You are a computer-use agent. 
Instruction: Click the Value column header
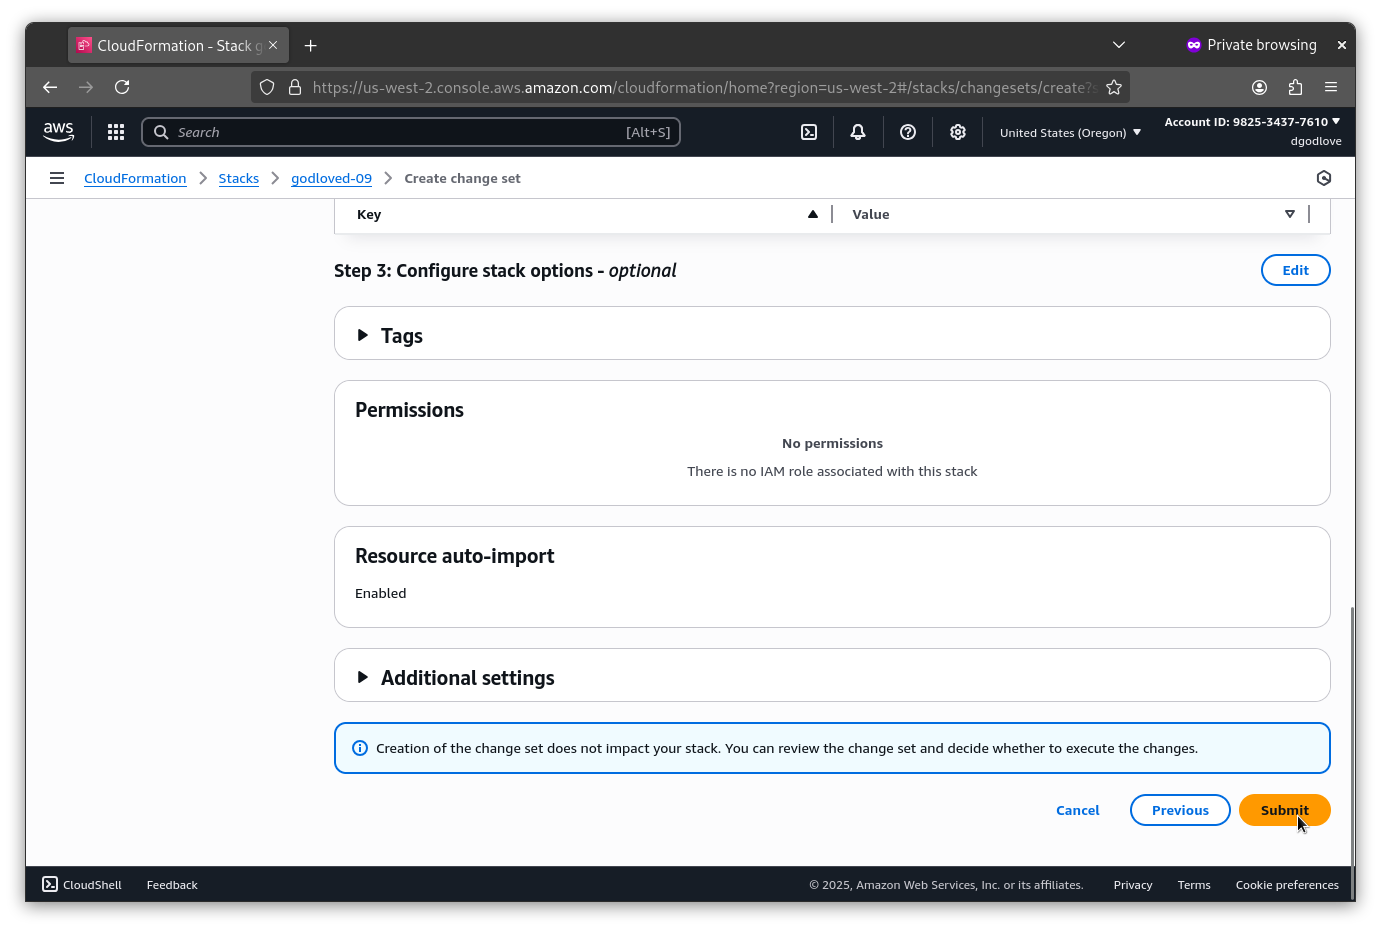[x=871, y=214]
